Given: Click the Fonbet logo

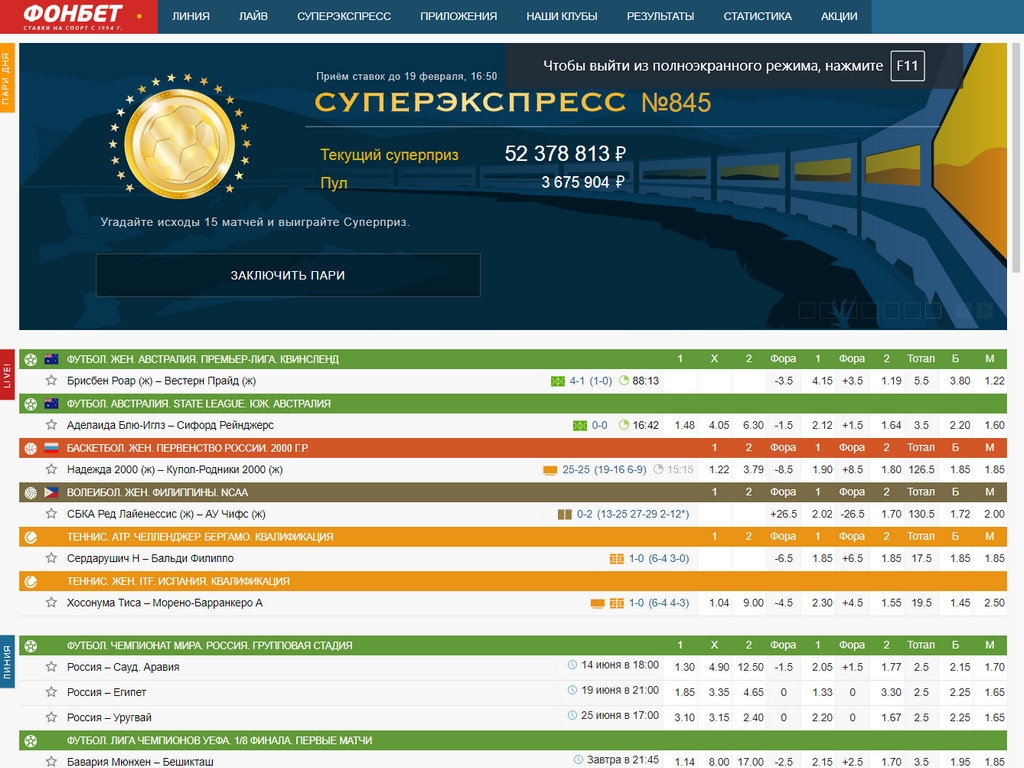Looking at the screenshot, I should point(72,16).
